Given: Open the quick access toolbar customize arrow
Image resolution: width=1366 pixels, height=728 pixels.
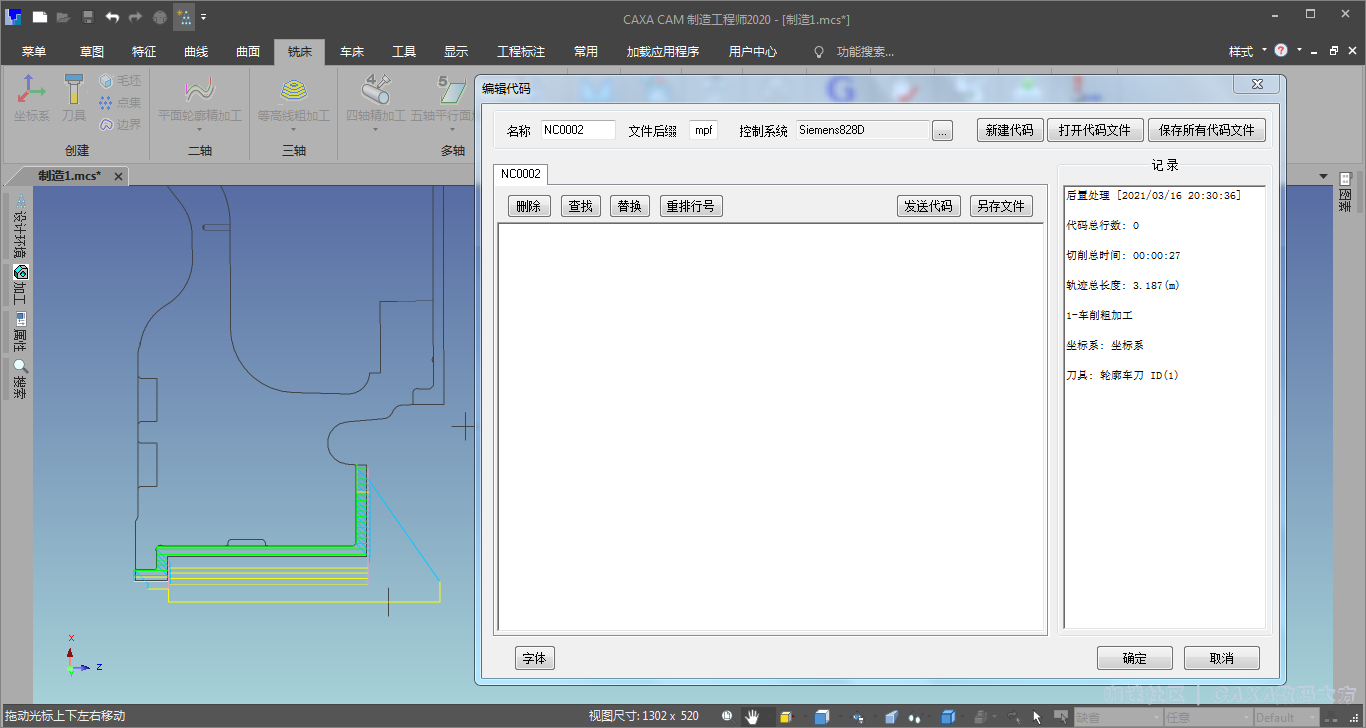Looking at the screenshot, I should [x=204, y=17].
